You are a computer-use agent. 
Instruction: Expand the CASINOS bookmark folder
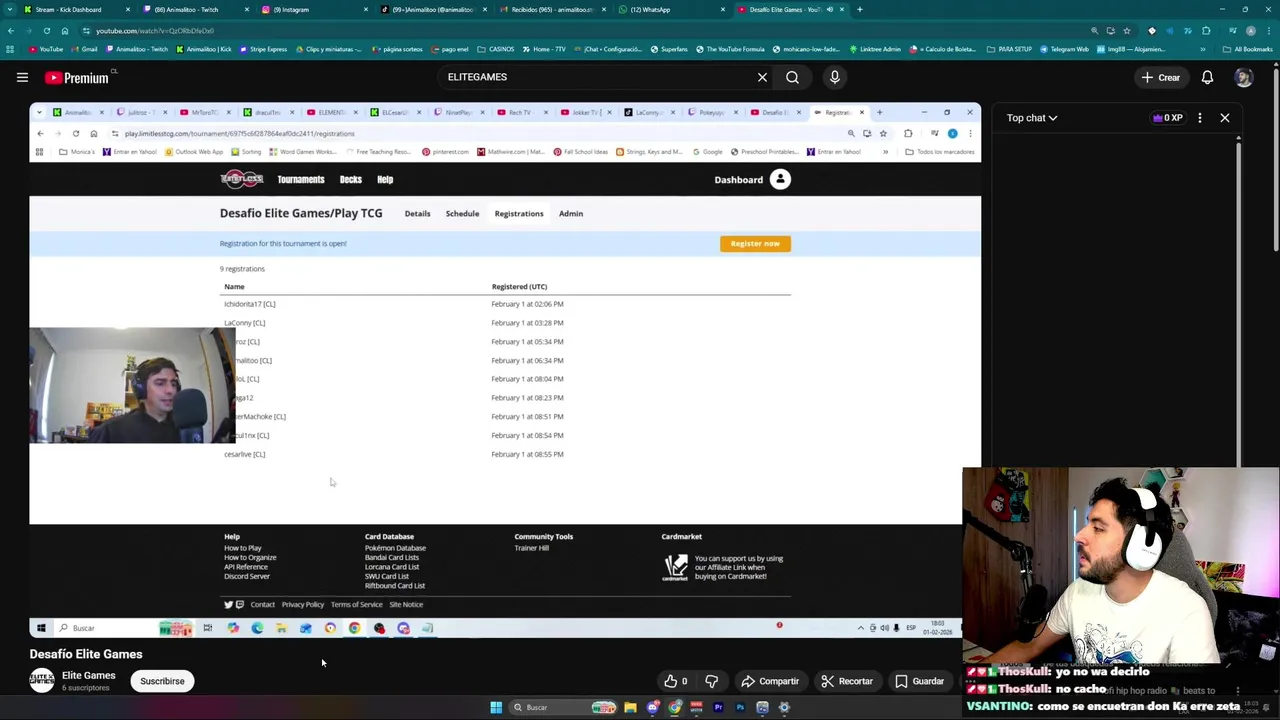(x=496, y=49)
